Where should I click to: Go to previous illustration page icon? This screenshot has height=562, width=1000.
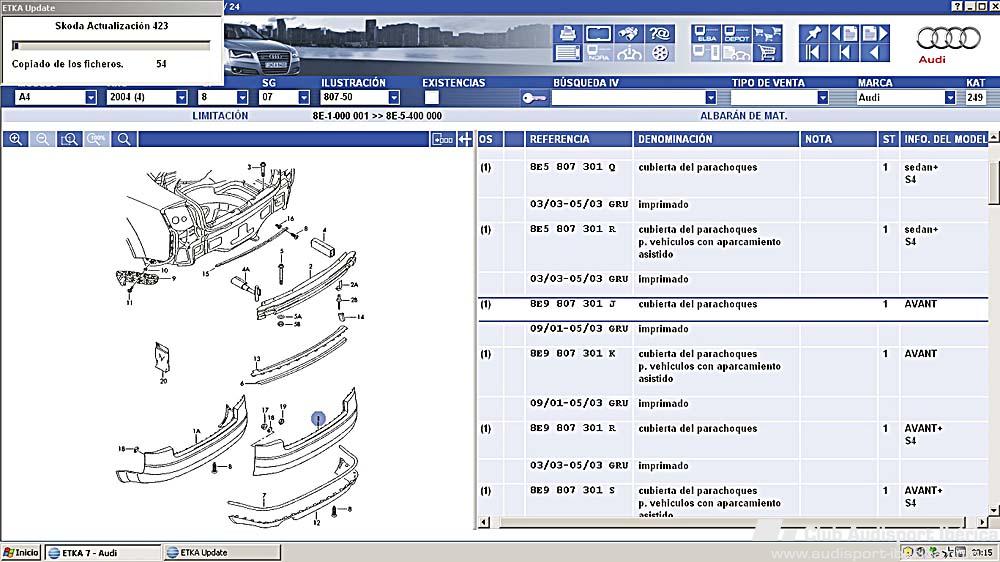[x=844, y=33]
